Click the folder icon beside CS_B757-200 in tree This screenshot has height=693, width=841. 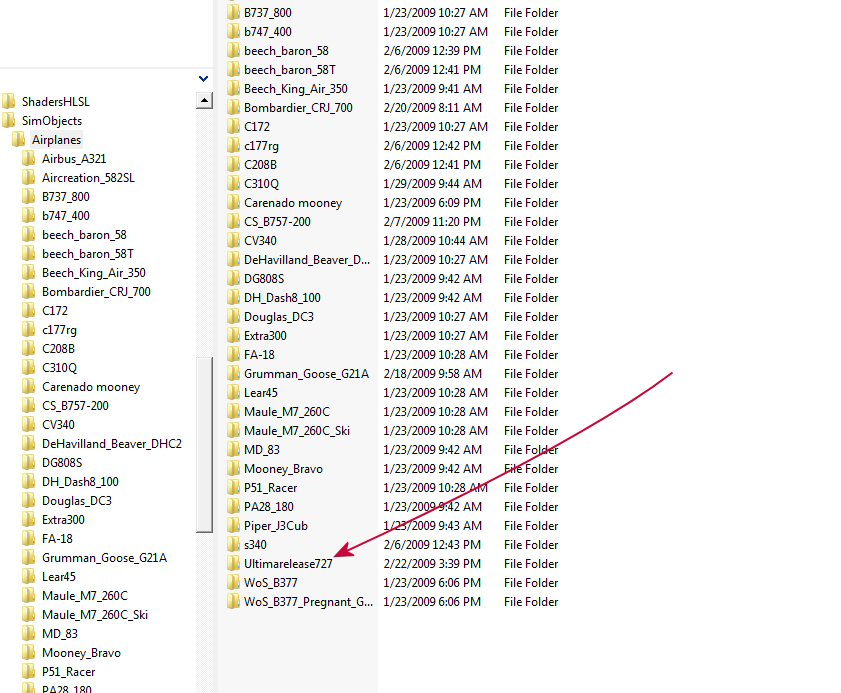29,405
